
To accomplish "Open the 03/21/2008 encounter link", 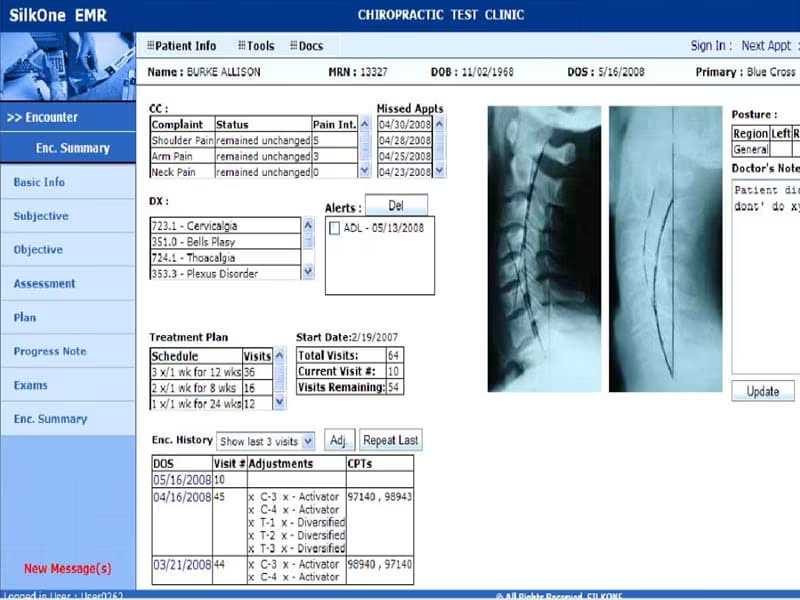I will point(182,564).
